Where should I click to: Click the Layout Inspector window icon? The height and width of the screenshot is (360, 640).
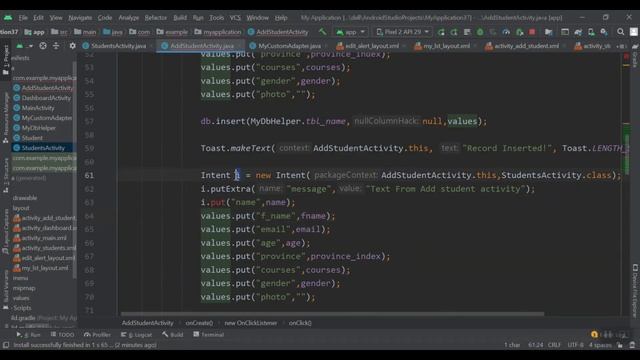(565, 32)
